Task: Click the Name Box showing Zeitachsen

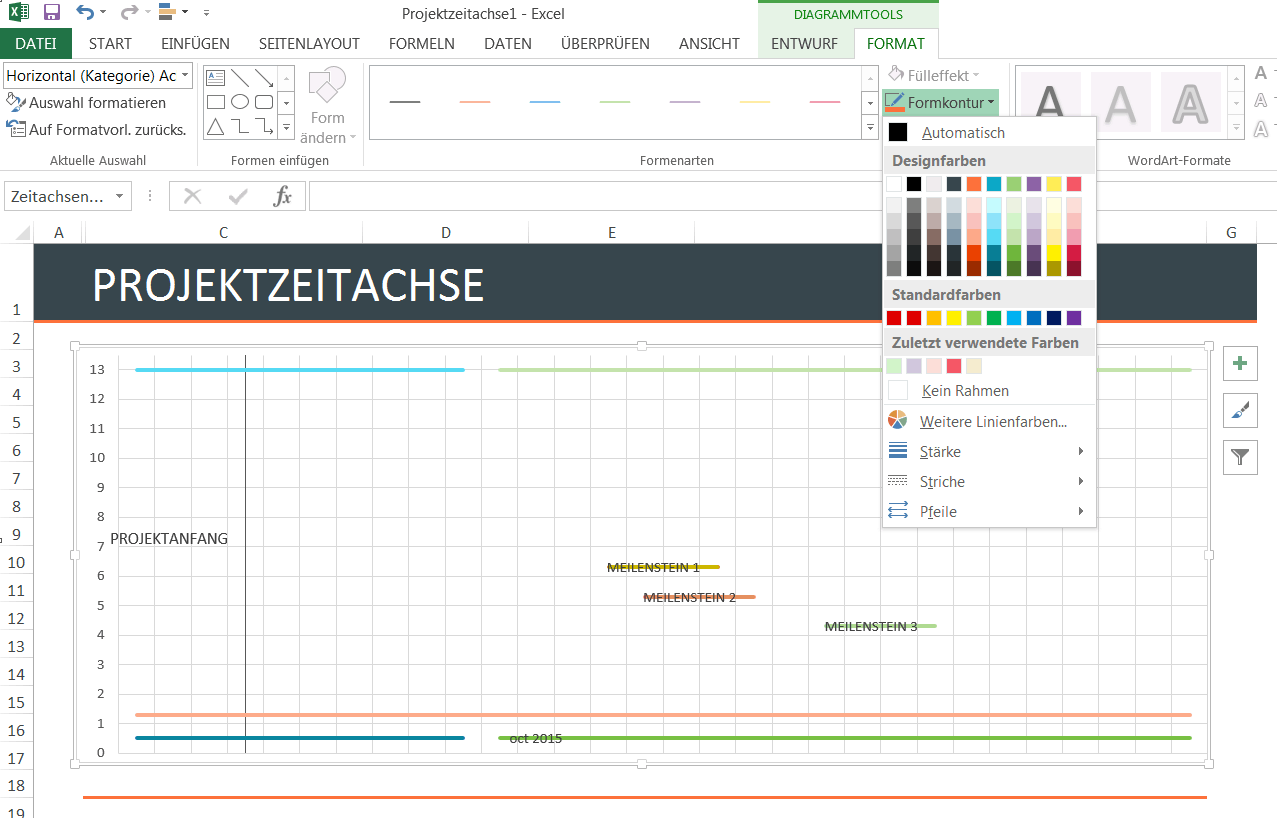Action: (x=56, y=197)
